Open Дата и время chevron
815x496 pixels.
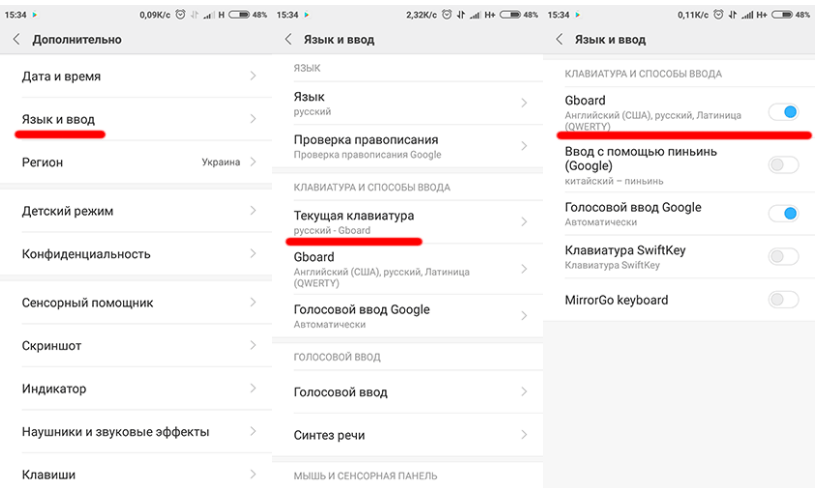point(253,76)
